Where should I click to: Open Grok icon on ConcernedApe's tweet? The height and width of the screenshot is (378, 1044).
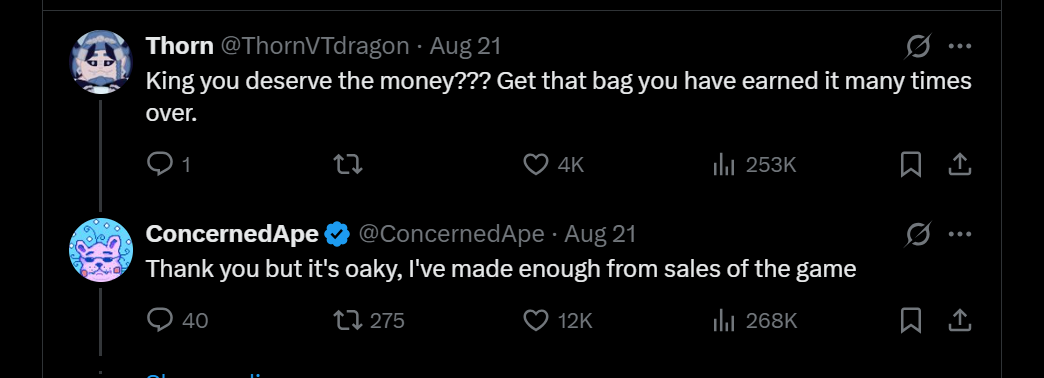918,234
